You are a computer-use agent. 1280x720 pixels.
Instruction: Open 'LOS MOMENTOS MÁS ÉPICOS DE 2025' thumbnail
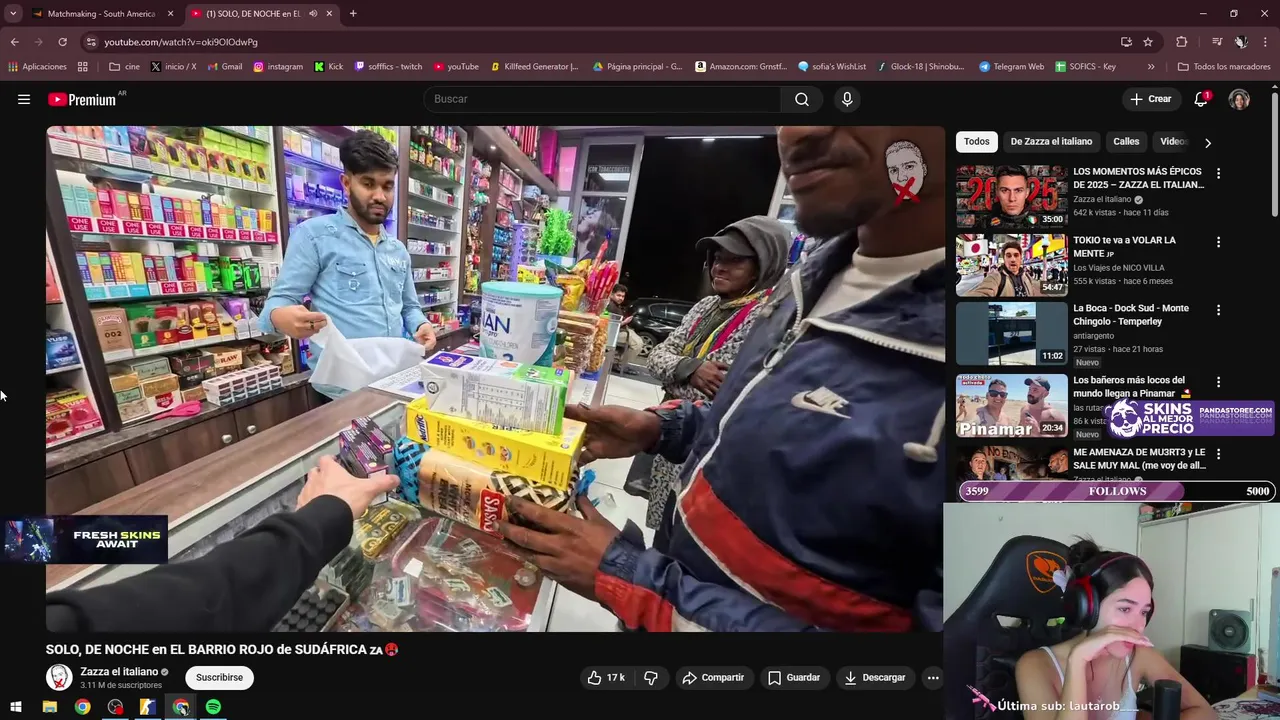pyautogui.click(x=1011, y=196)
